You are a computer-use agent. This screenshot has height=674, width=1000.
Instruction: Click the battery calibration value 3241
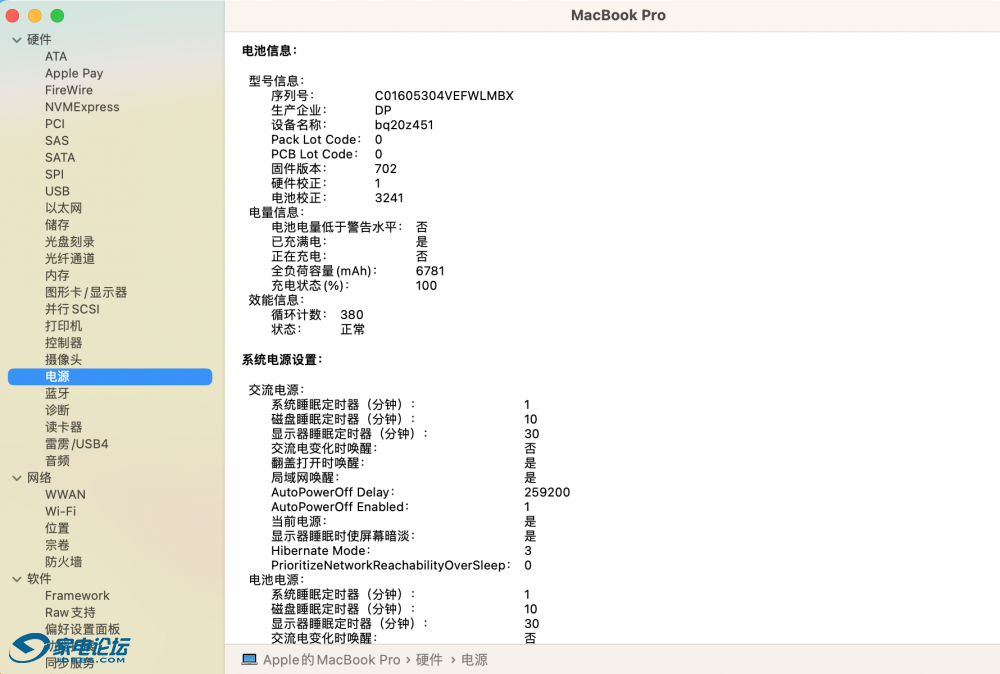pyautogui.click(x=389, y=198)
